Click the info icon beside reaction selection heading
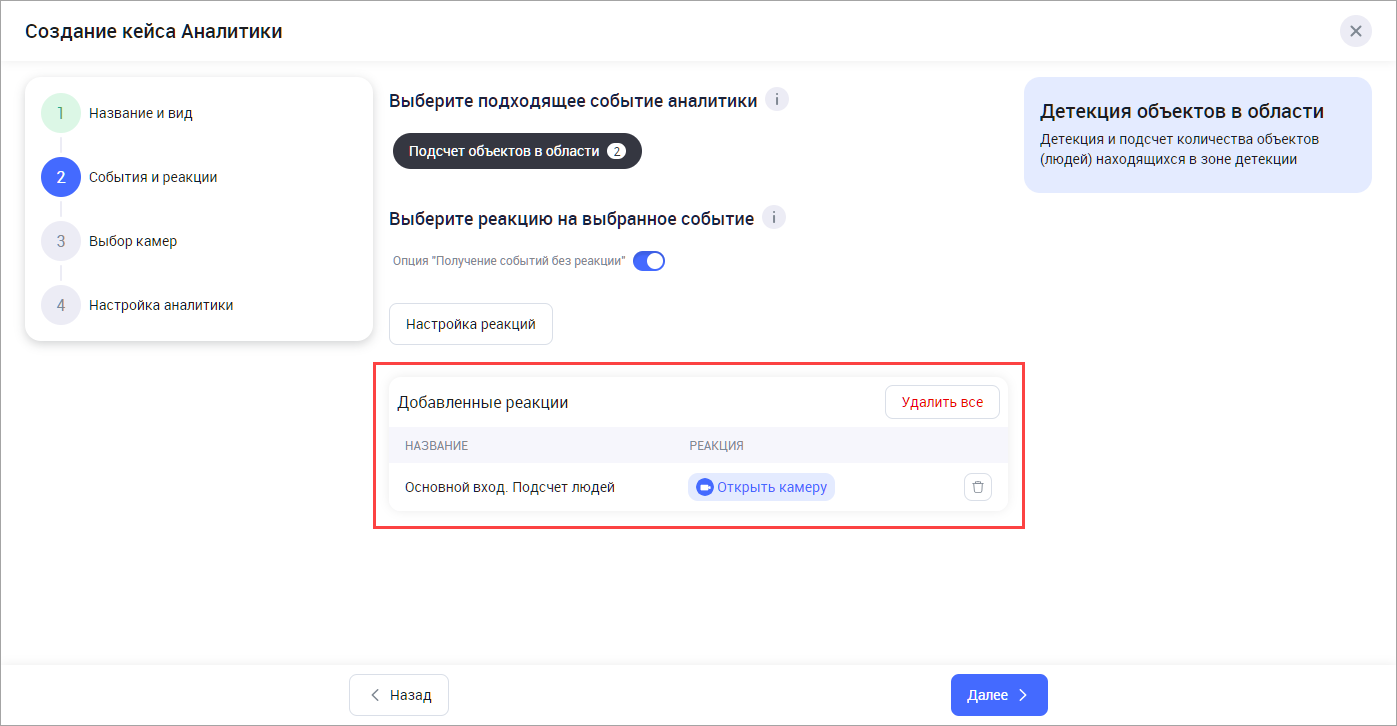The height and width of the screenshot is (726, 1397). point(774,218)
